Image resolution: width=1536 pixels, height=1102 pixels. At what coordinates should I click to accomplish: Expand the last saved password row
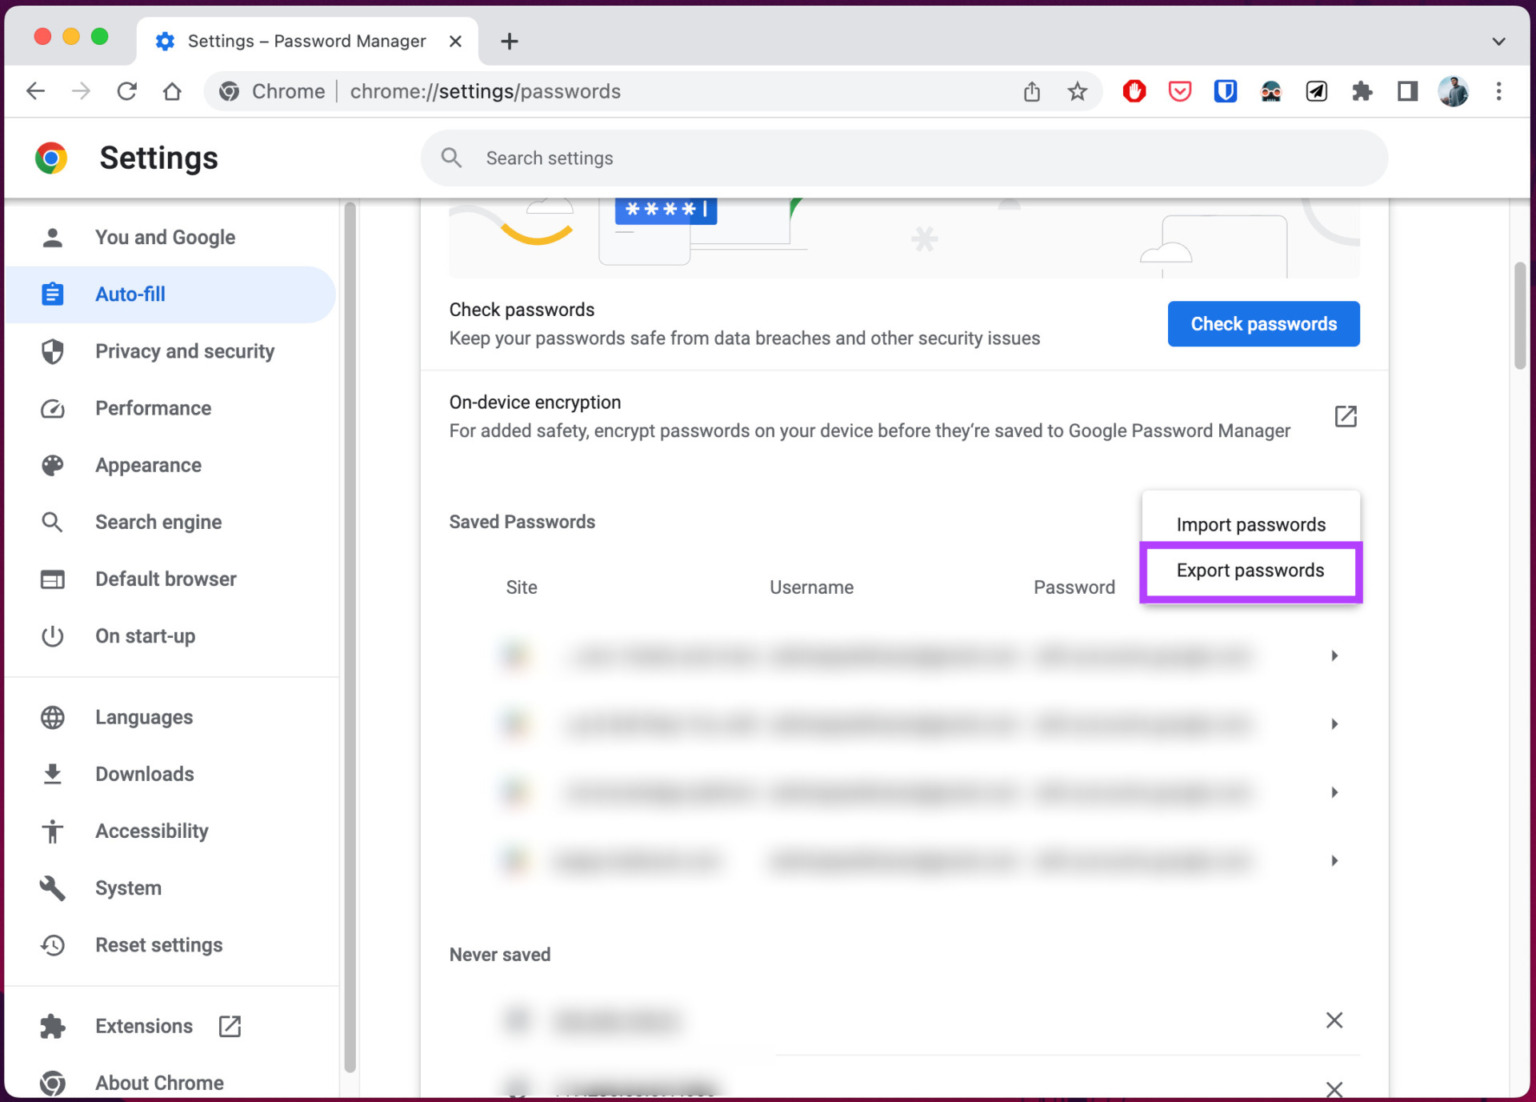tap(1334, 860)
